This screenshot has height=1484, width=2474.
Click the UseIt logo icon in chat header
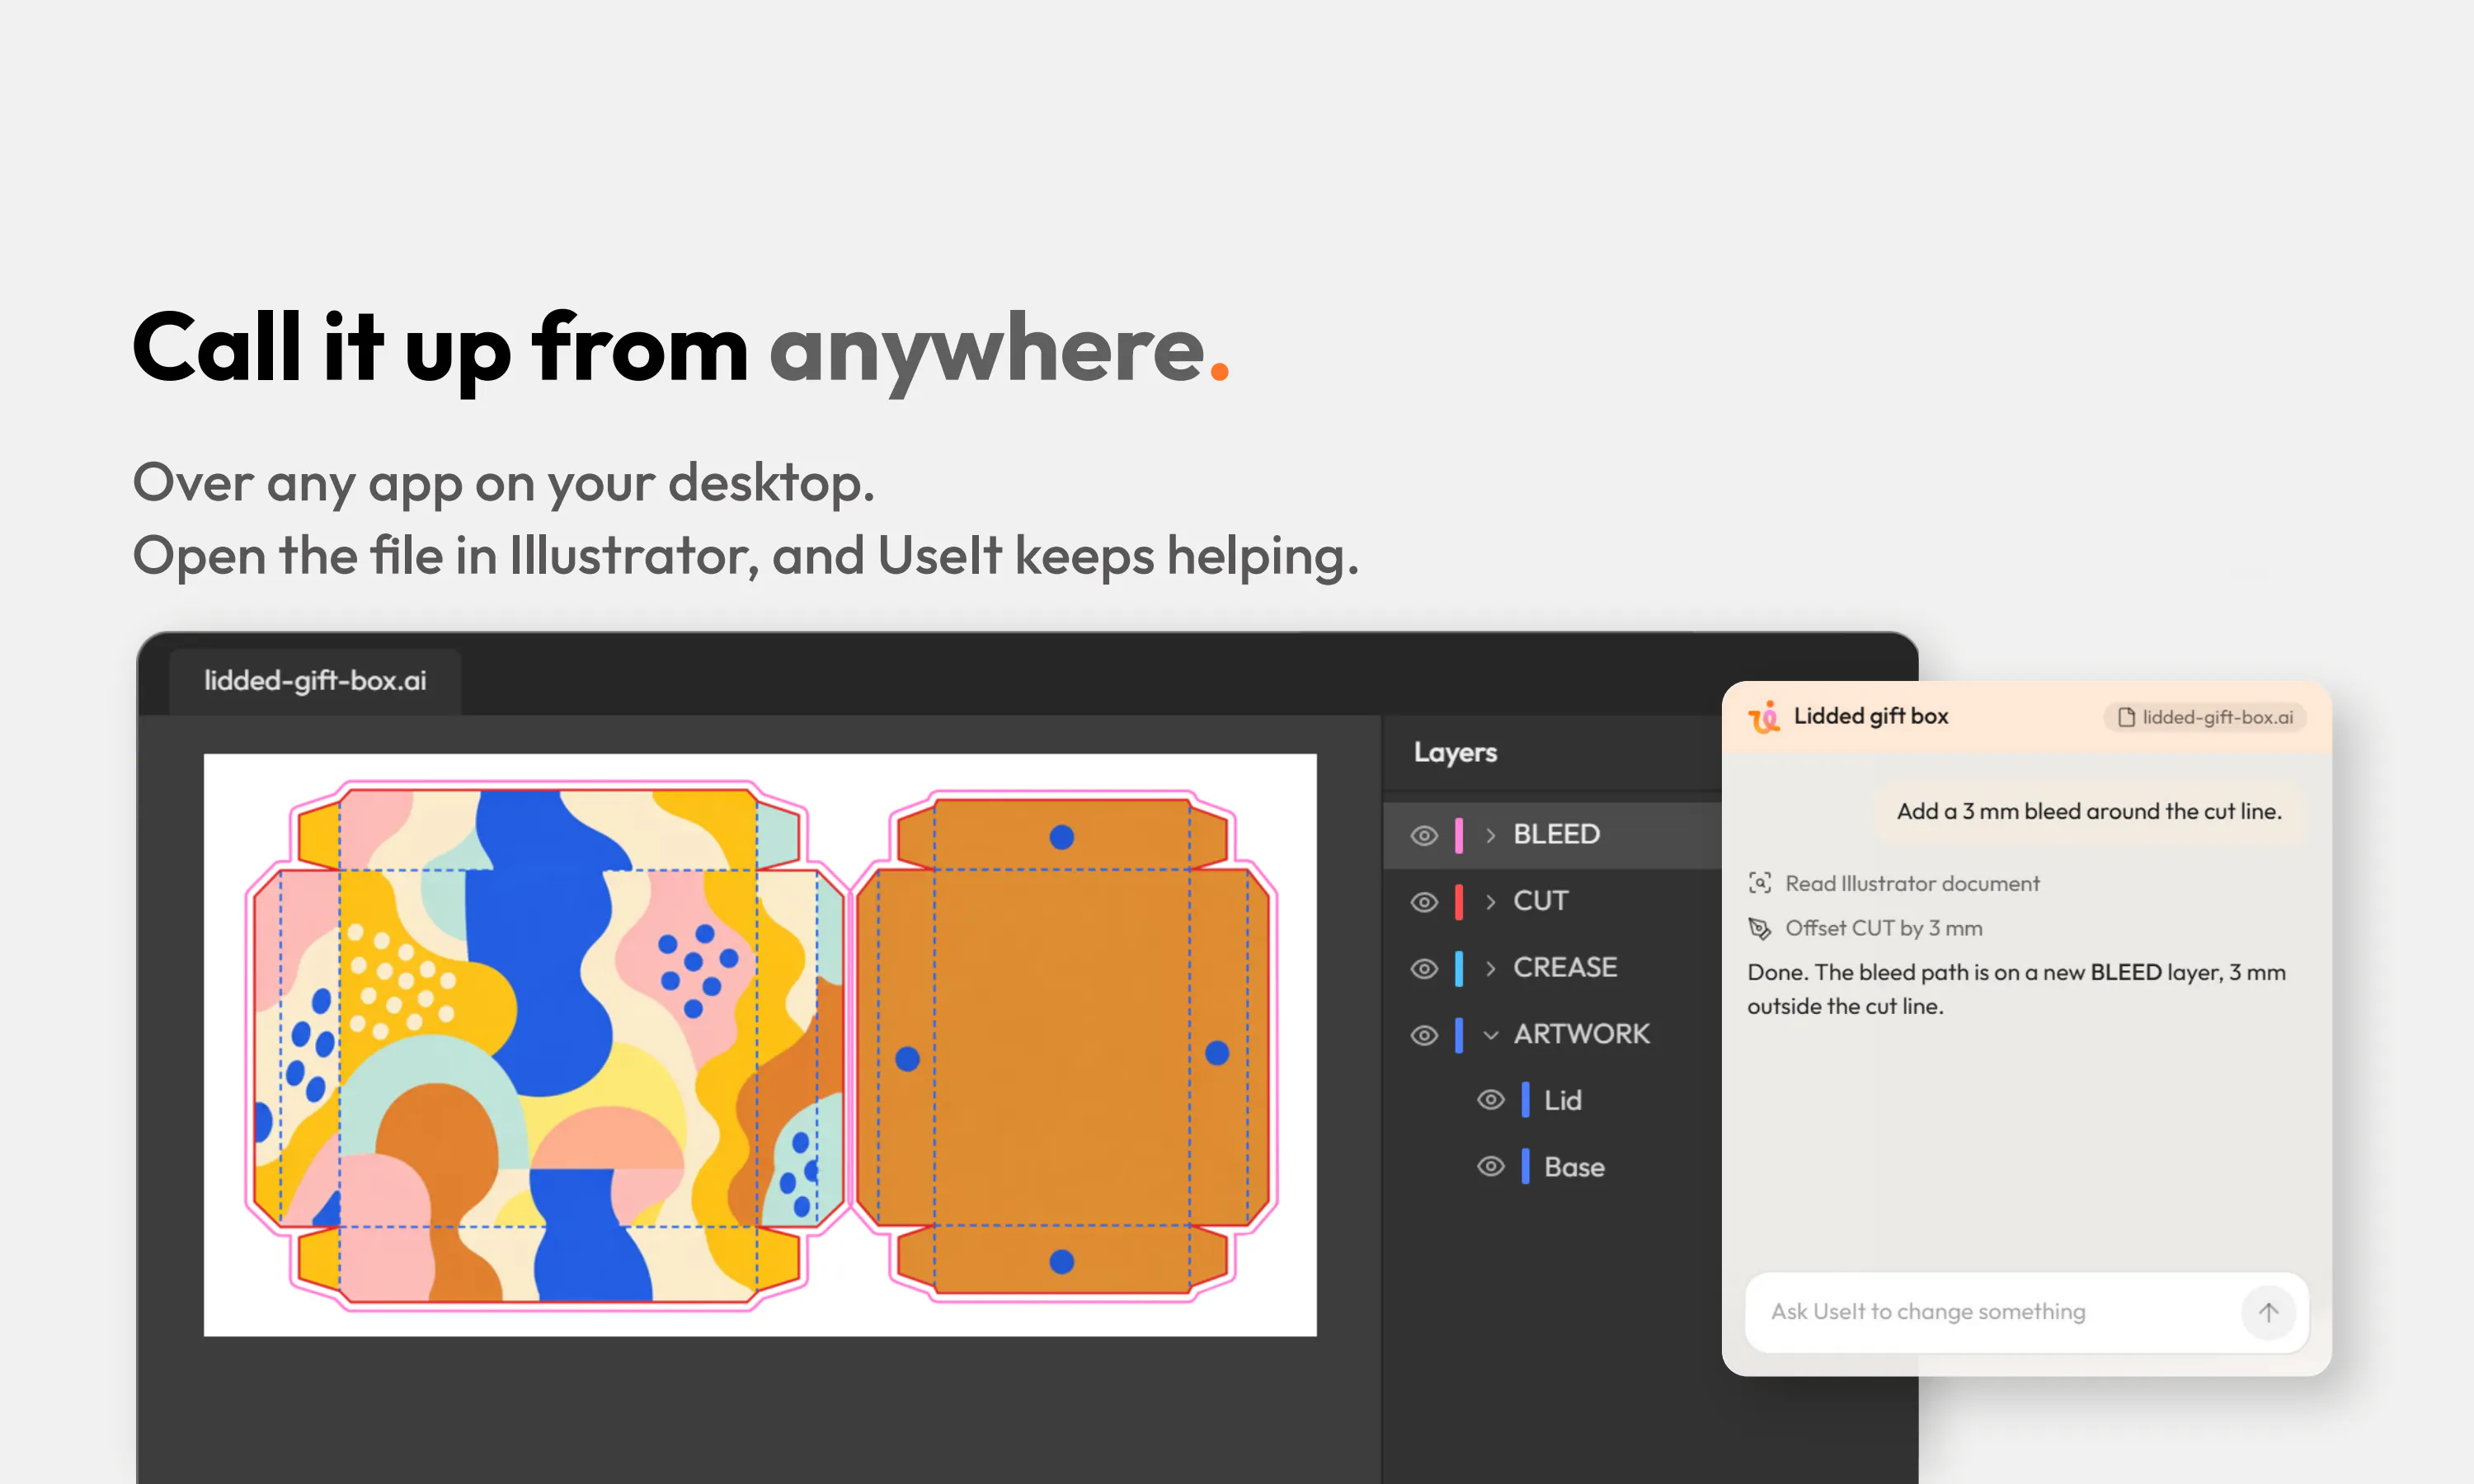[x=1764, y=716]
